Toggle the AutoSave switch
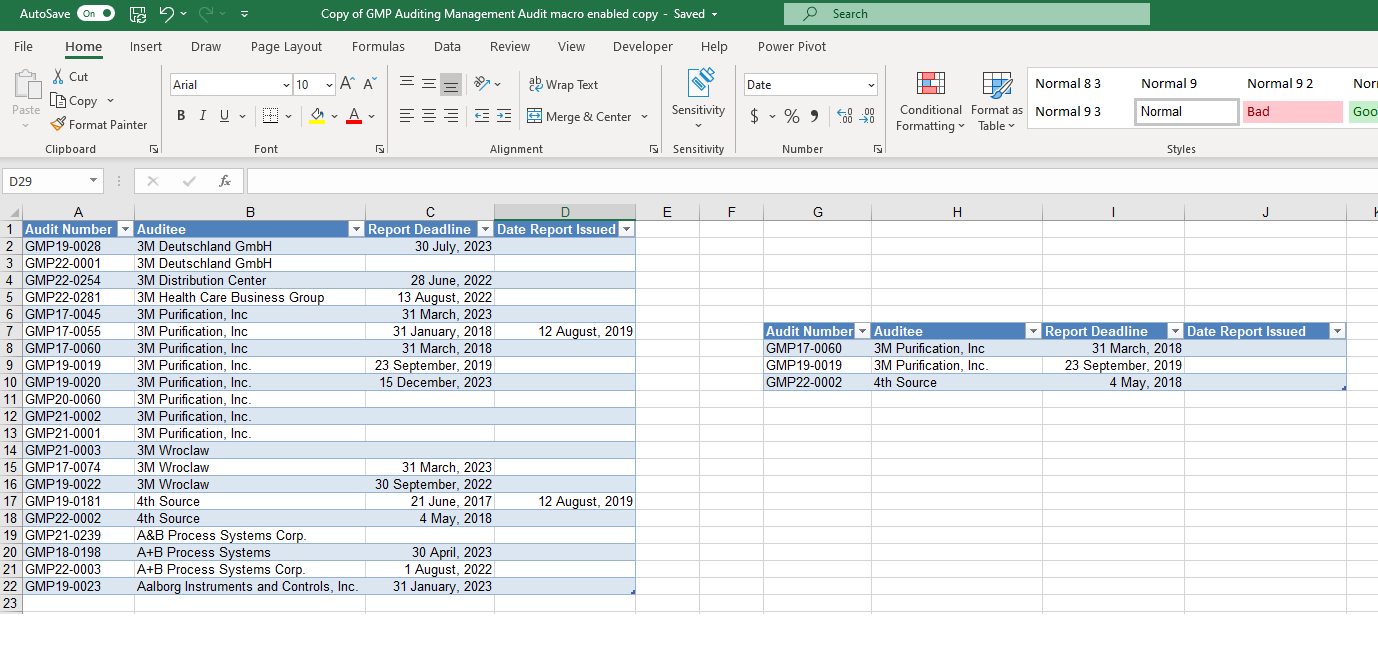1378x648 pixels. point(96,14)
